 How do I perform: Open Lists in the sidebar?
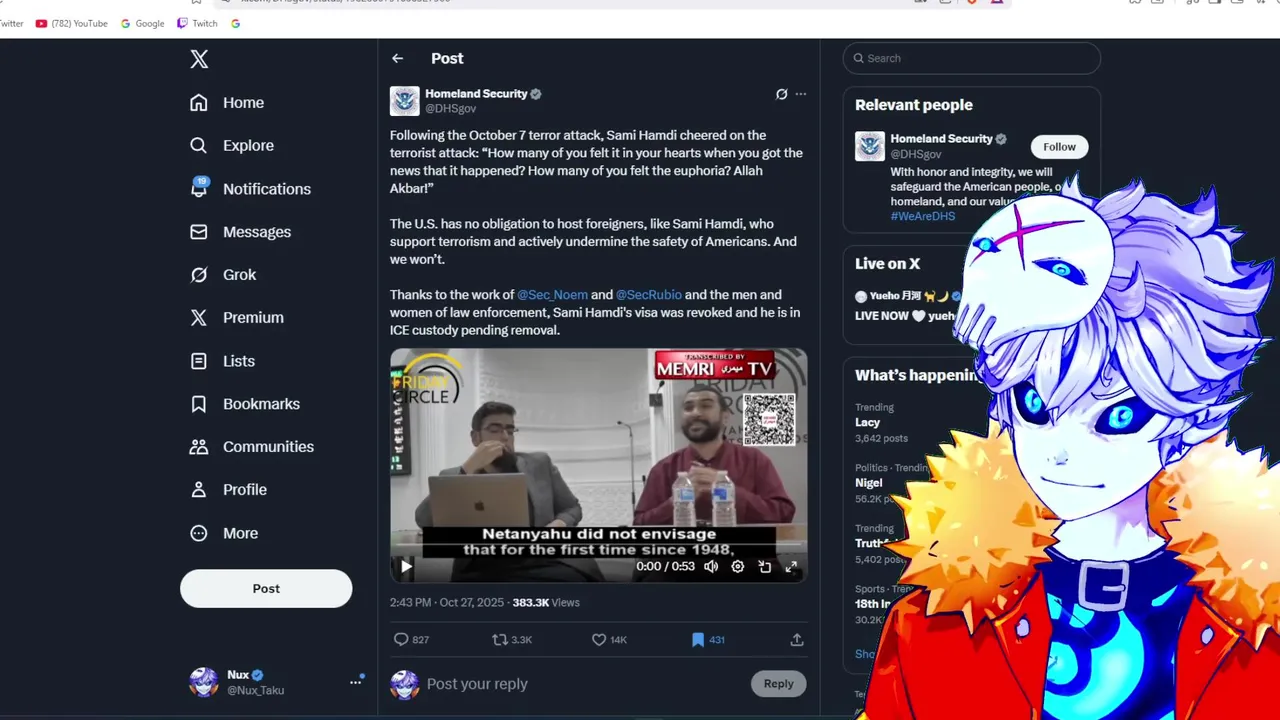click(222, 361)
